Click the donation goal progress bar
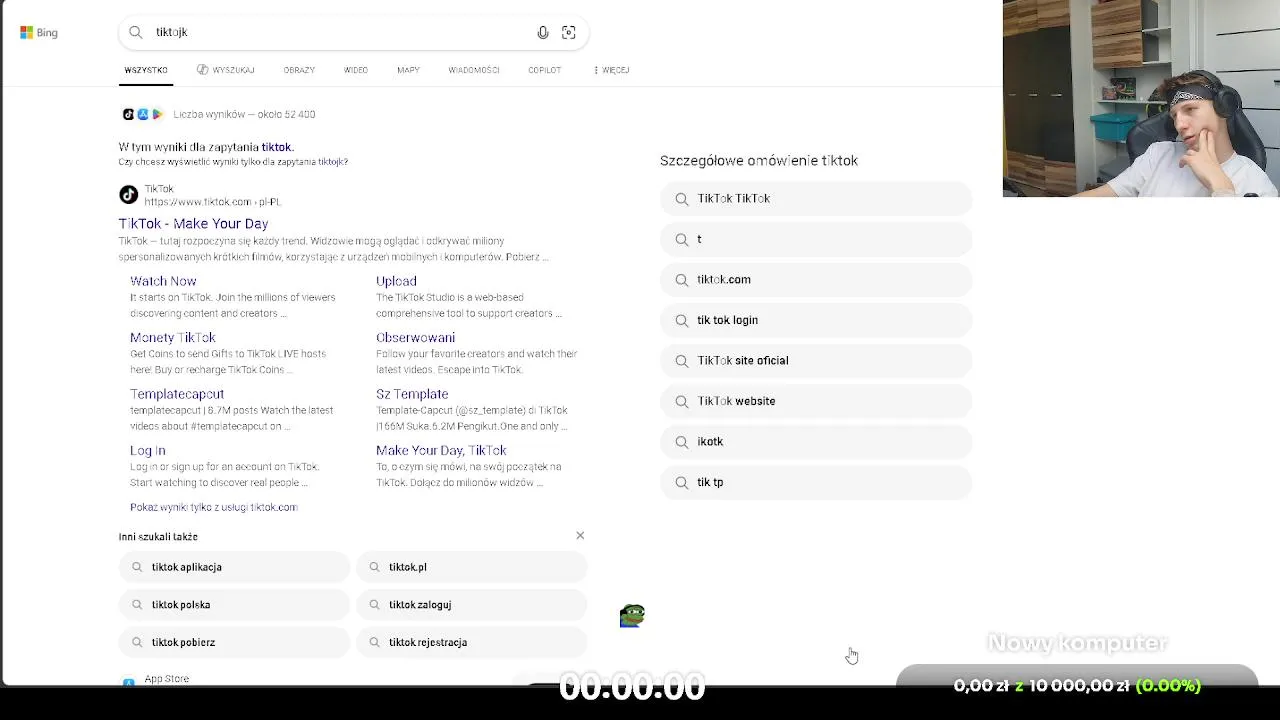 1077,685
